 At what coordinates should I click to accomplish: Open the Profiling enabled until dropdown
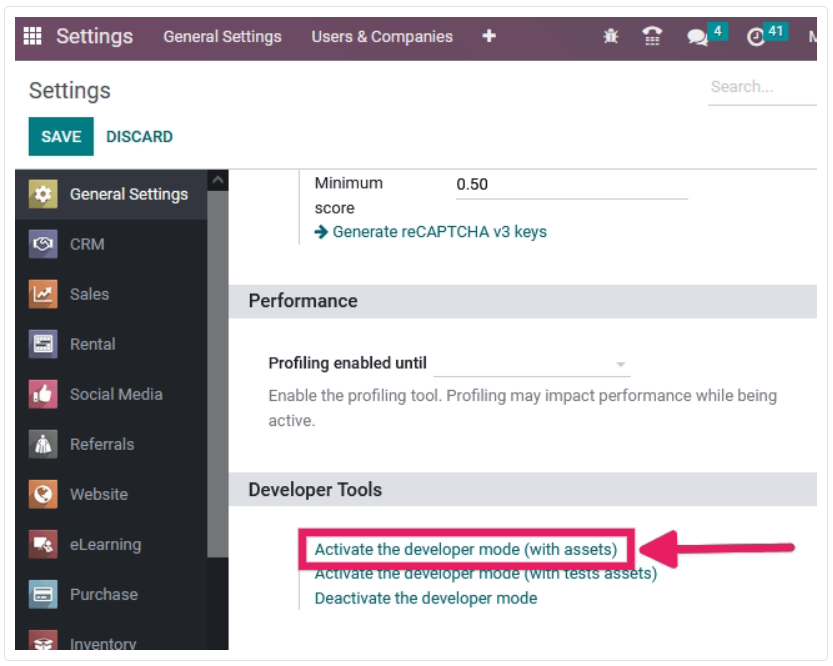pyautogui.click(x=531, y=364)
